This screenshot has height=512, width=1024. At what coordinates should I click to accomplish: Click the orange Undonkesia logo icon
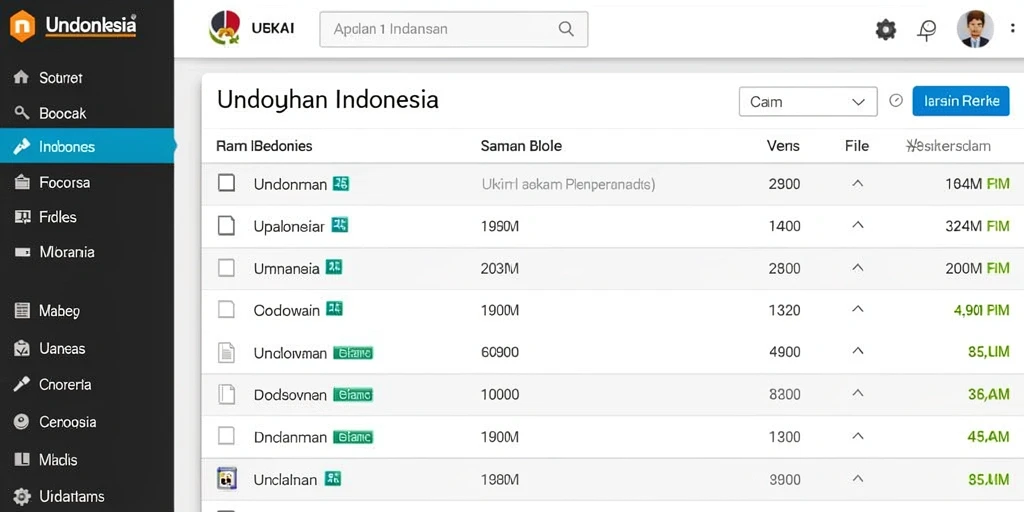pyautogui.click(x=22, y=26)
